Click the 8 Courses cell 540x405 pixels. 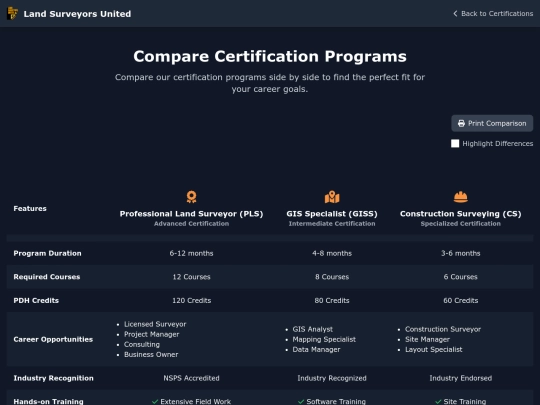tap(332, 277)
